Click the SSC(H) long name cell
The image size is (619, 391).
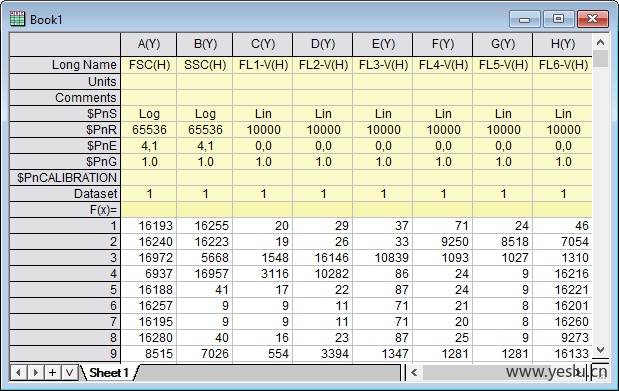coord(205,65)
